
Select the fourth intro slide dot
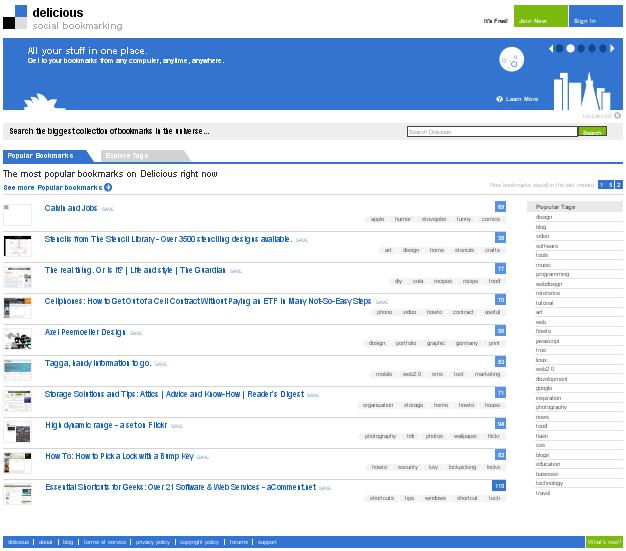pyautogui.click(x=592, y=49)
